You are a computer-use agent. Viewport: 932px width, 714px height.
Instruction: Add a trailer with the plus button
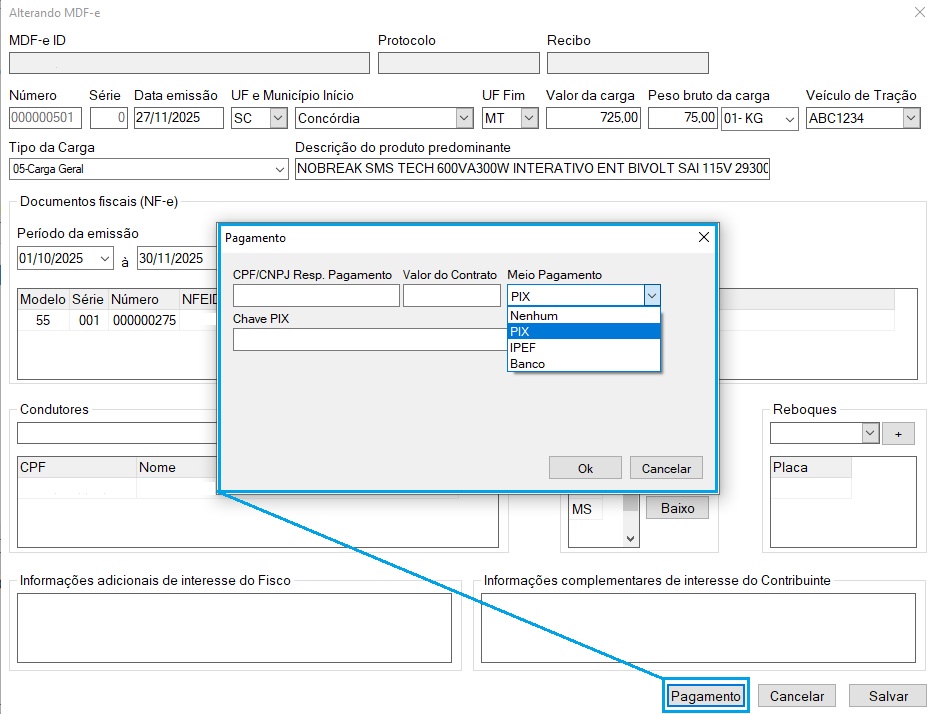(x=898, y=433)
